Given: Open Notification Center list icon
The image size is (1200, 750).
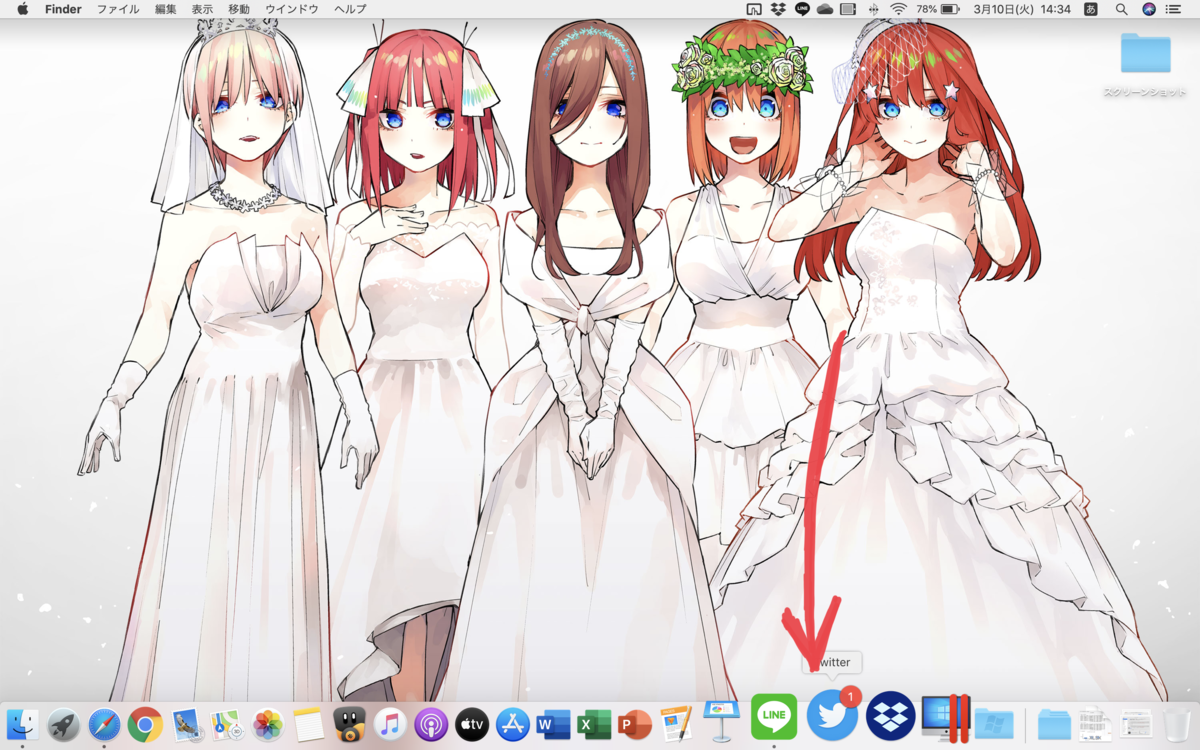Looking at the screenshot, I should 1174,9.
